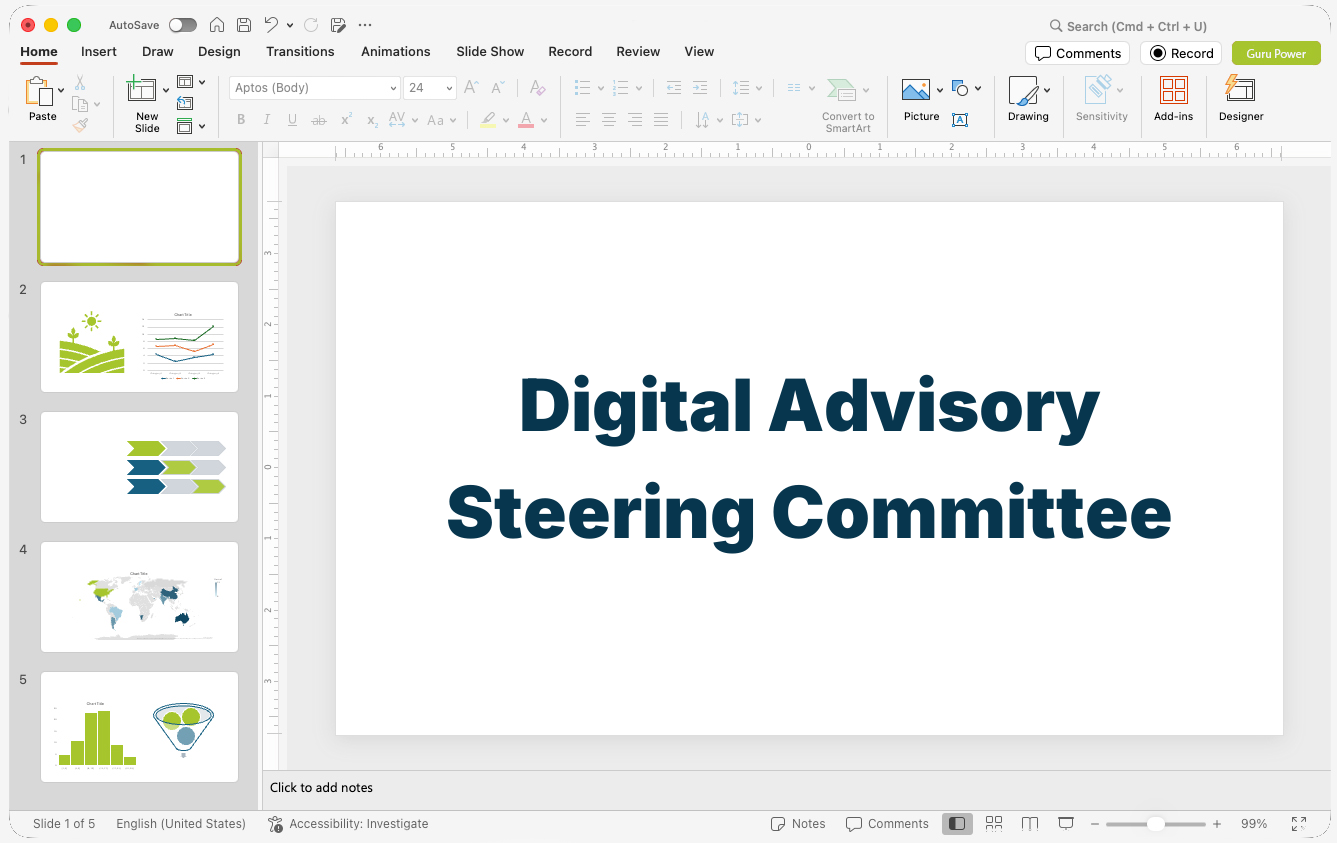Screen dimensions: 1337x843
Task: Toggle Underline formatting
Action: (x=292, y=120)
